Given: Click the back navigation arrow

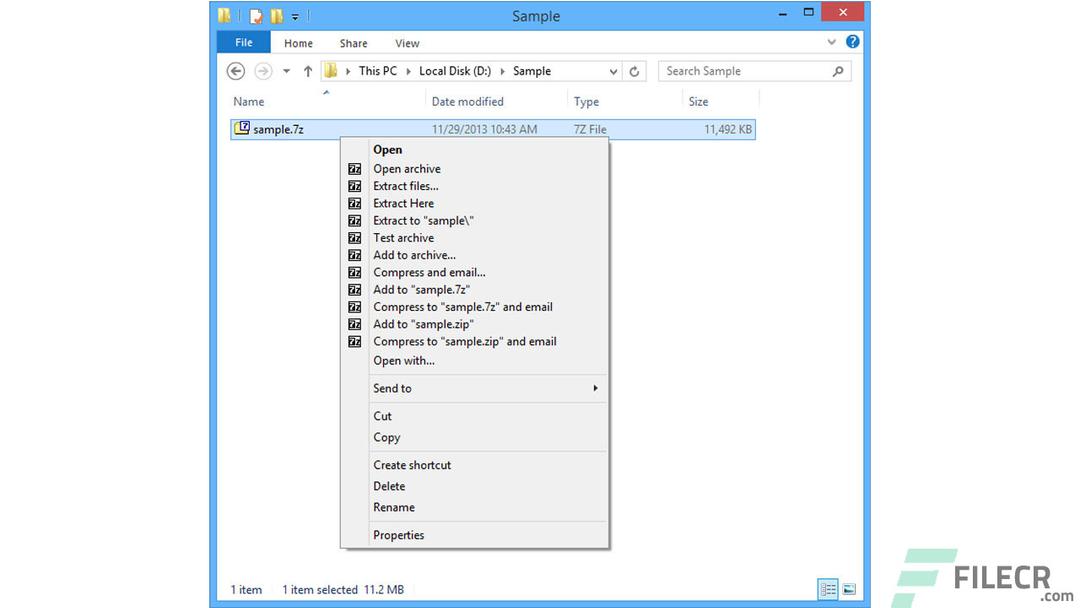Looking at the screenshot, I should (236, 71).
